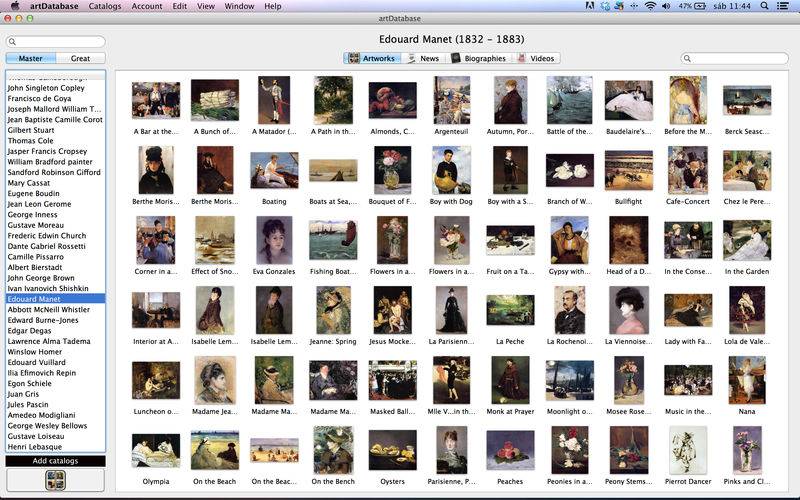Screen dimensions: 800x500
Task: Click the artist search field on the left
Action: [55, 41]
